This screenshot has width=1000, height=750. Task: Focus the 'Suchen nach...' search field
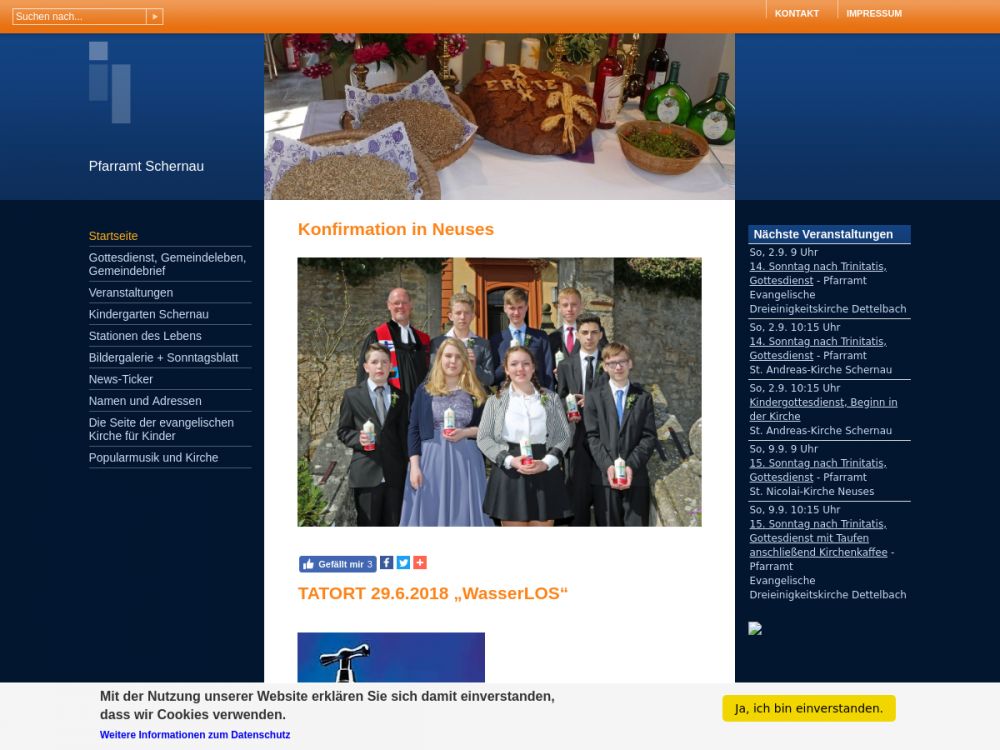click(x=79, y=17)
